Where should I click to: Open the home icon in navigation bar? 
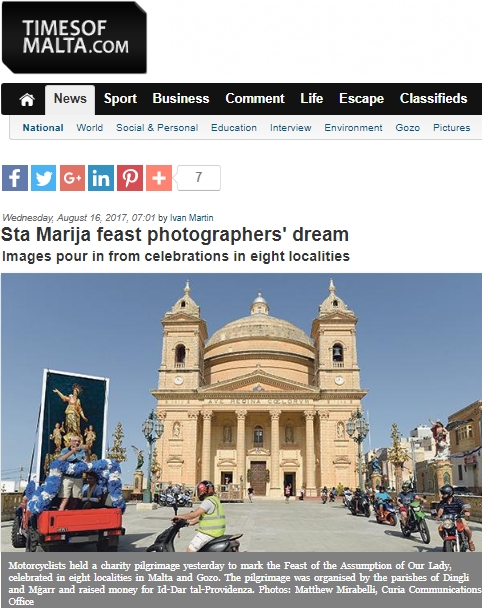pyautogui.click(x=27, y=99)
